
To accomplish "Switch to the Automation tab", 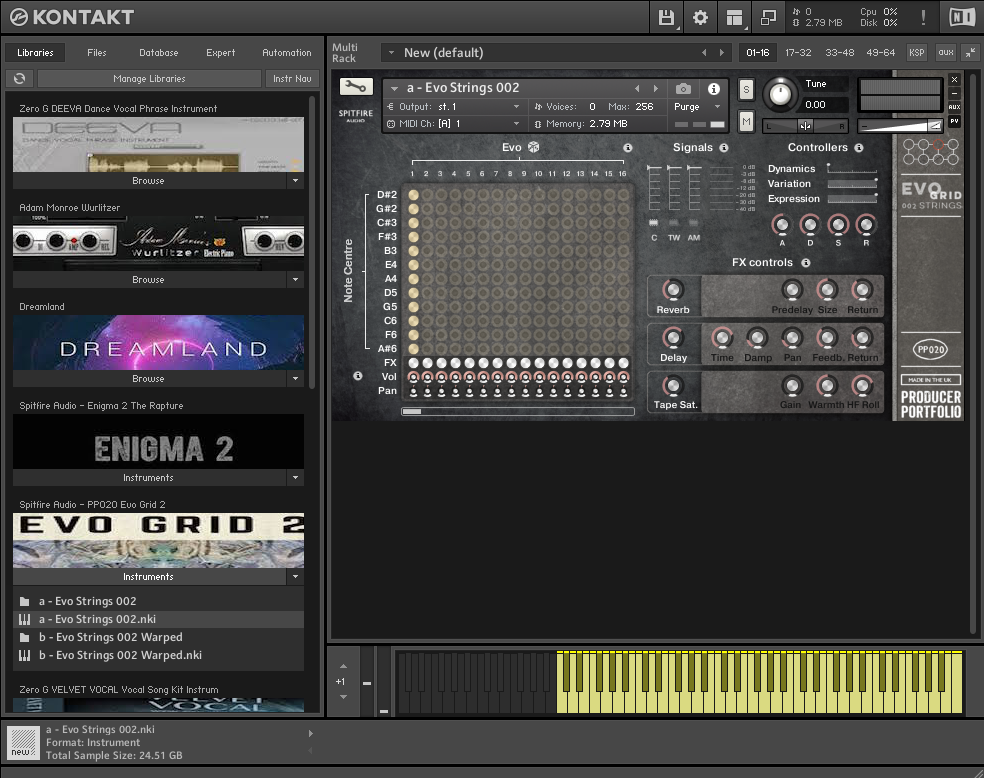I will [287, 53].
